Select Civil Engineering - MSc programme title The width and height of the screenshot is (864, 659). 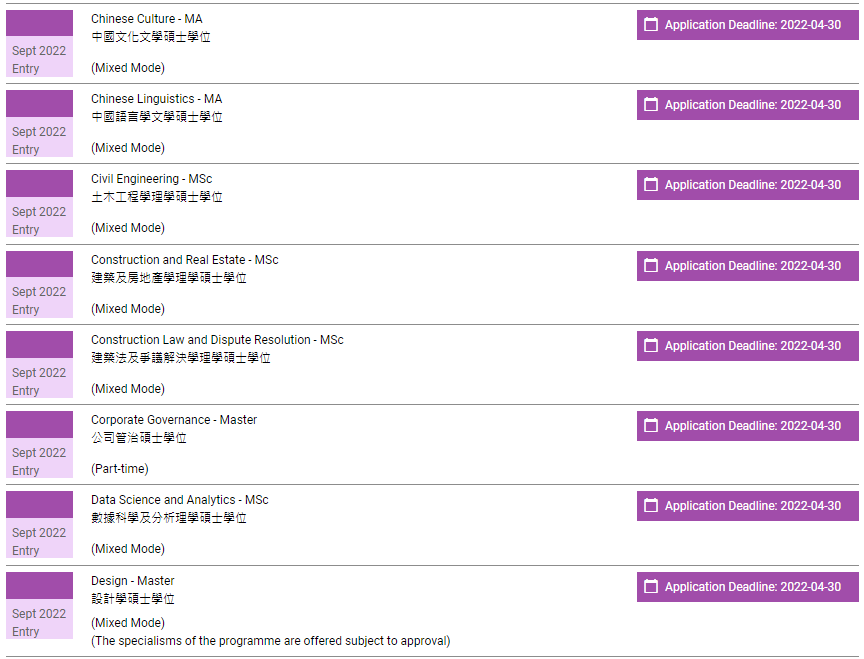tap(151, 179)
